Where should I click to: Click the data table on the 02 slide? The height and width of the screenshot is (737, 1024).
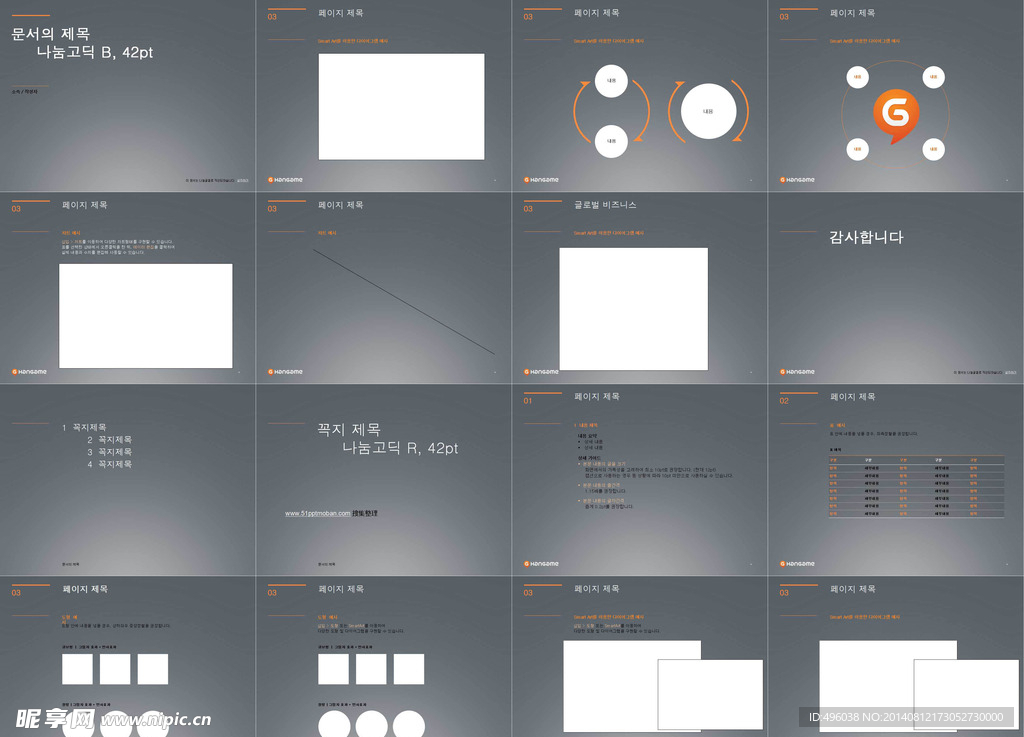[916, 487]
